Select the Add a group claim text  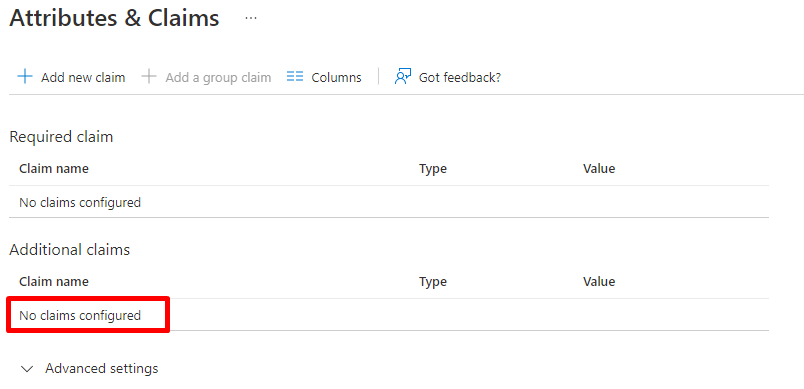pos(218,77)
